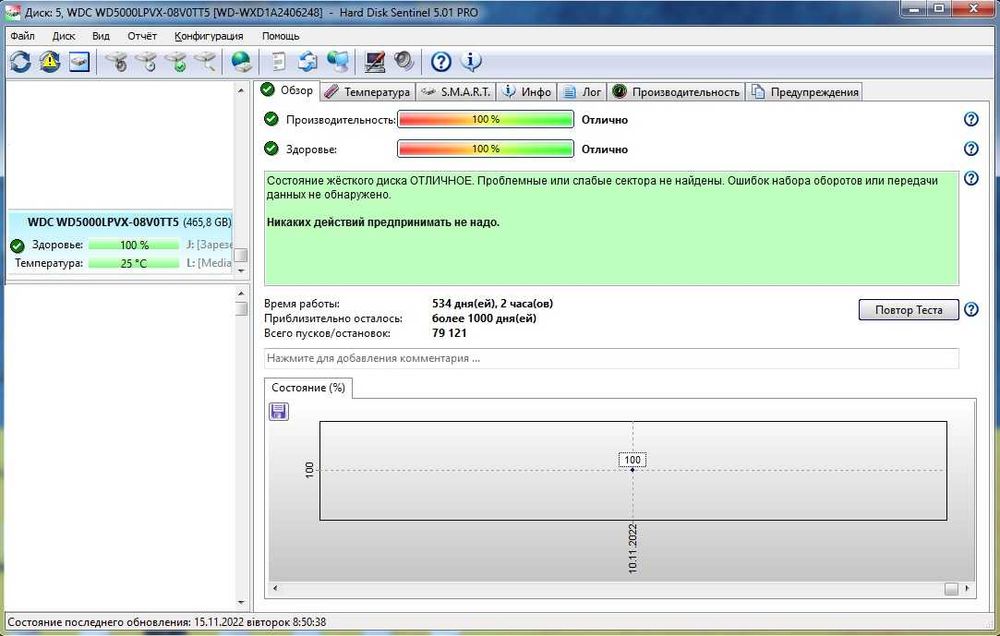Open the Помощь menu

pos(281,36)
